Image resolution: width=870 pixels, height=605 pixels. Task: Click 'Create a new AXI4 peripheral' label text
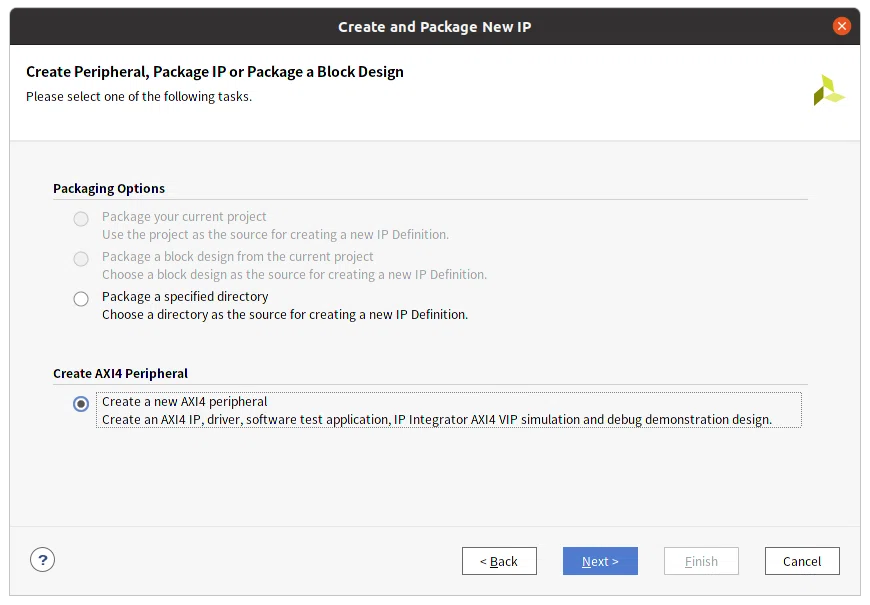tap(185, 401)
